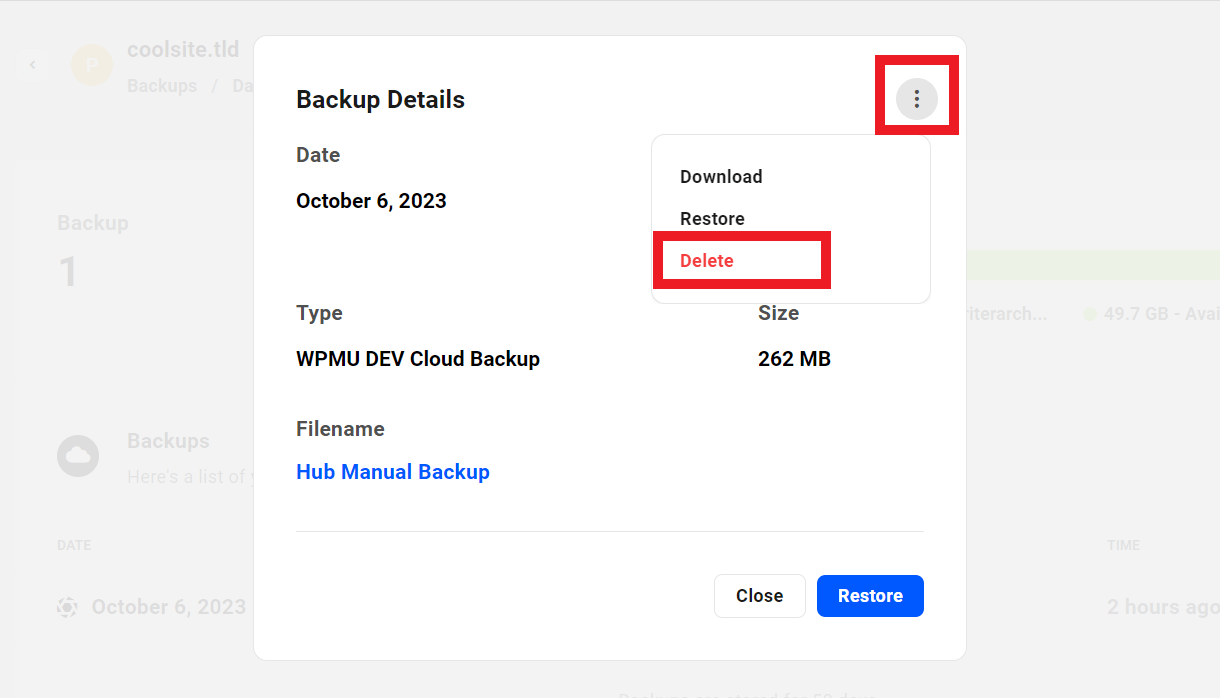Click the back arrow beside coolsite.tld
This screenshot has width=1220, height=698.
(32, 65)
